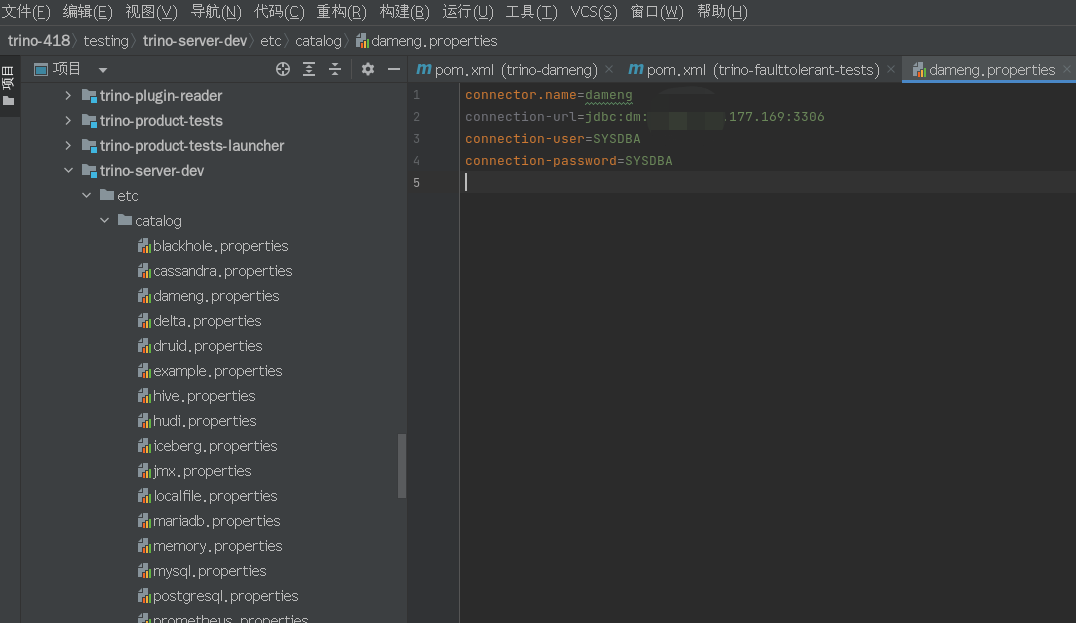
Task: Click catalog in the breadcrumb
Action: [x=318, y=41]
